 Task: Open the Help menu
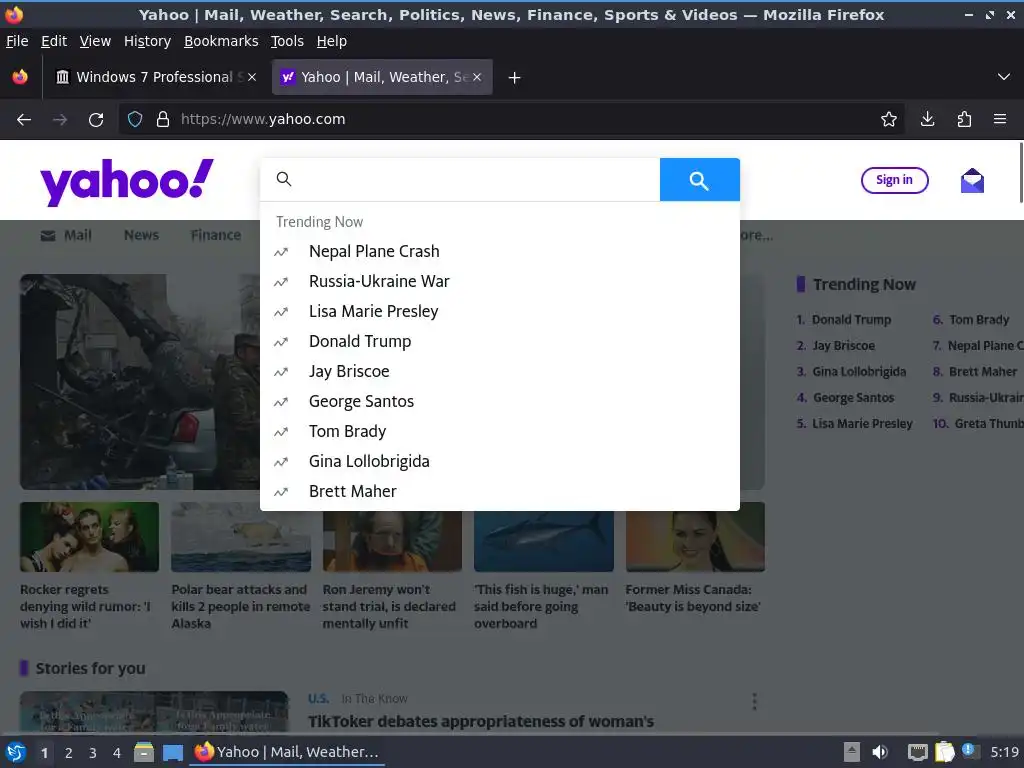click(x=332, y=41)
